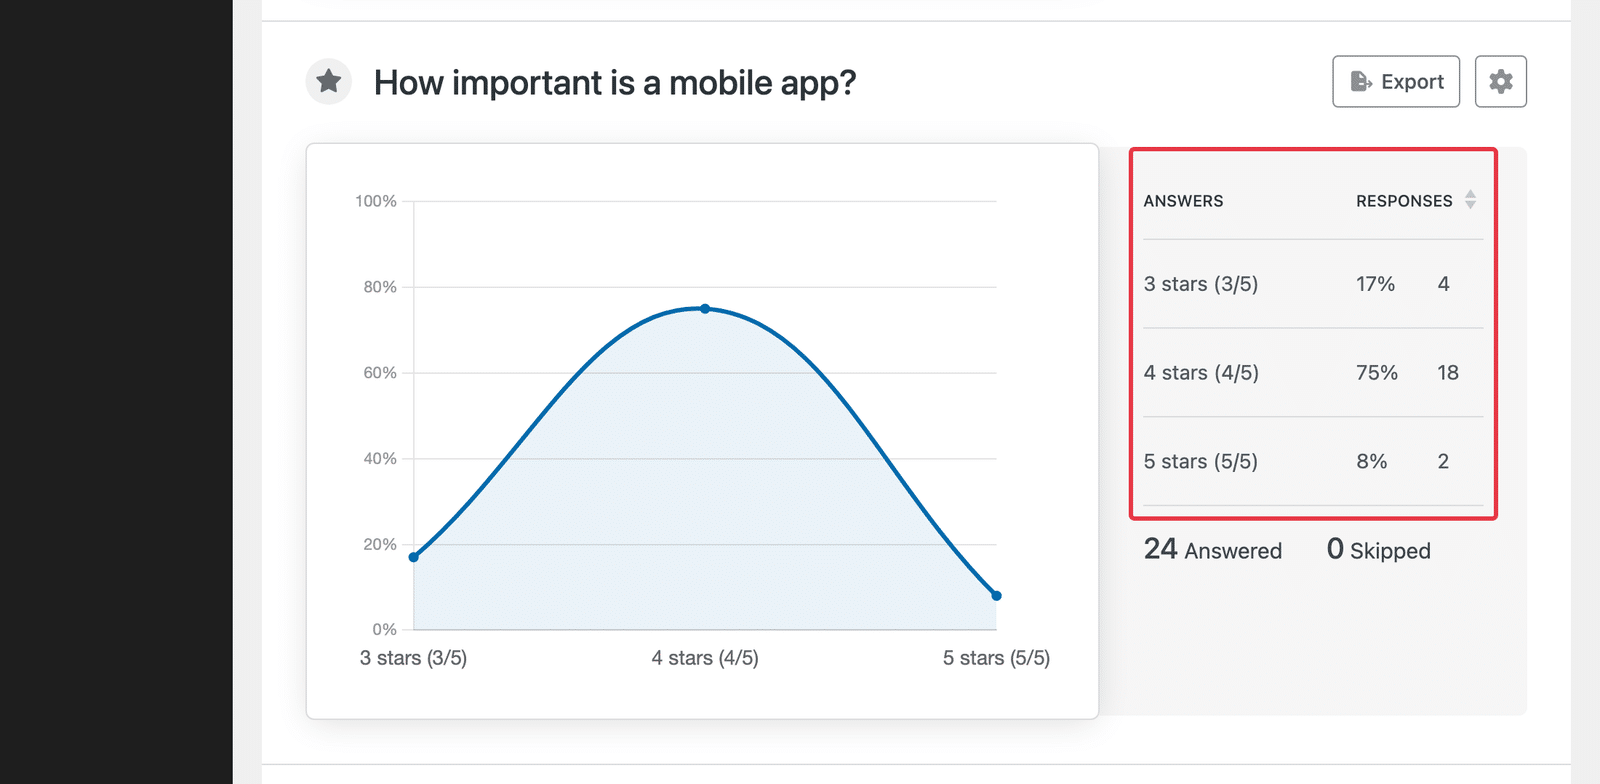Click the 5 stars (5/5) axis label
Image resolution: width=1600 pixels, height=784 pixels.
point(996,658)
